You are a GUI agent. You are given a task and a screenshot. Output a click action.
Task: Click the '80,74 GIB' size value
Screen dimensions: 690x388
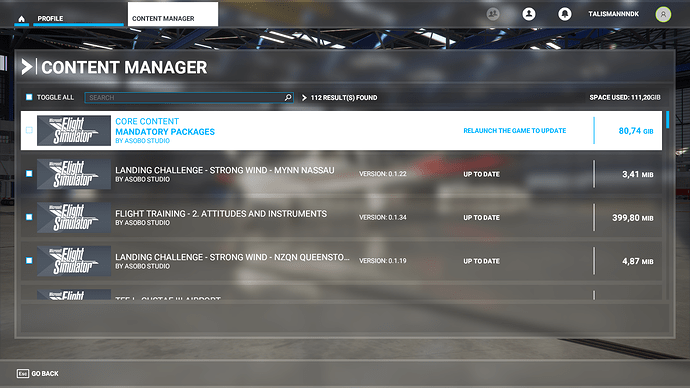pos(636,131)
